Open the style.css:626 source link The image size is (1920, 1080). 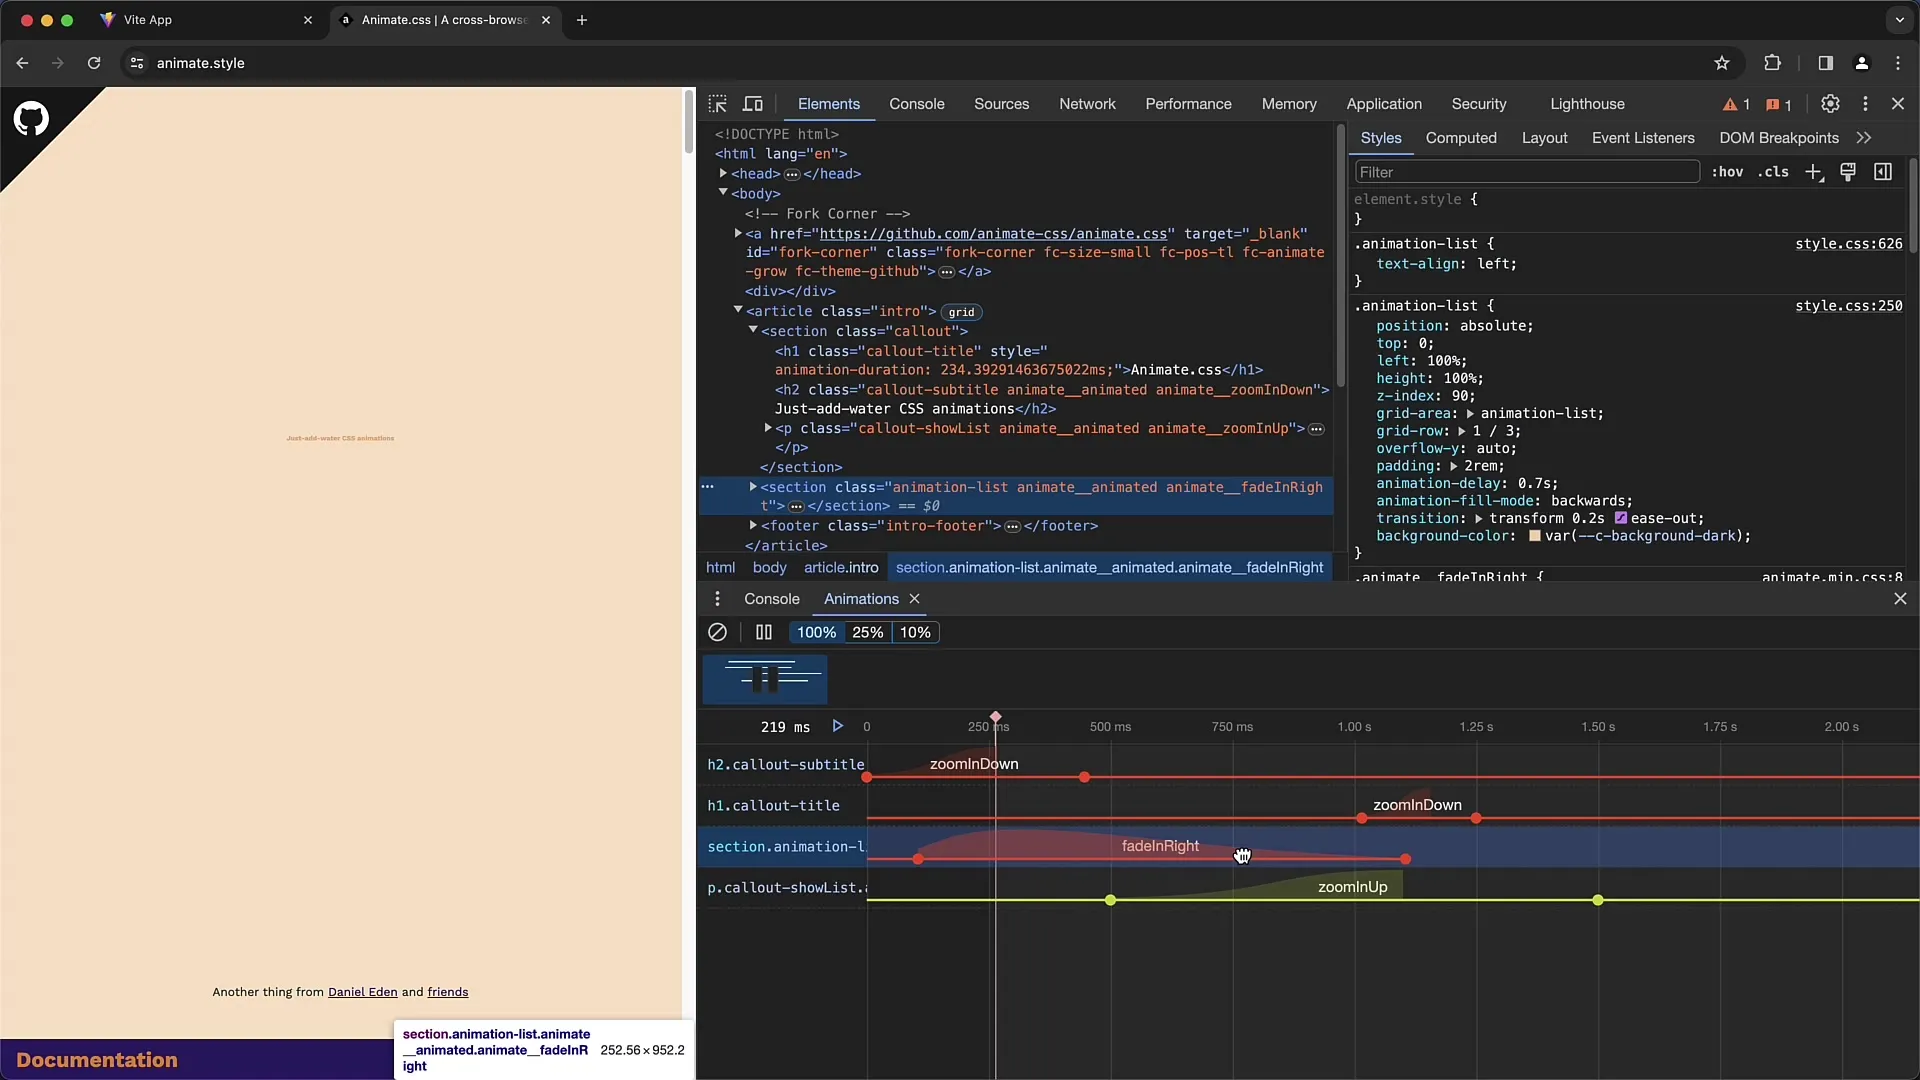(1848, 244)
